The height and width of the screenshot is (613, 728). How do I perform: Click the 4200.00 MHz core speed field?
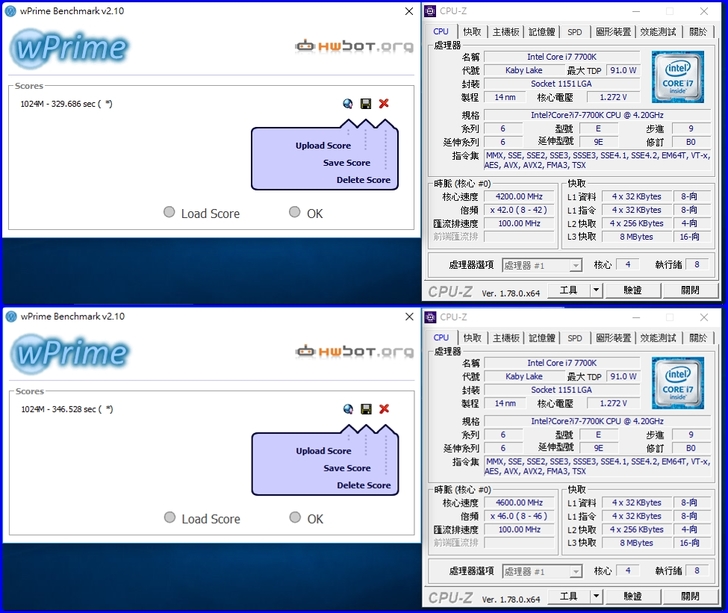pos(519,196)
